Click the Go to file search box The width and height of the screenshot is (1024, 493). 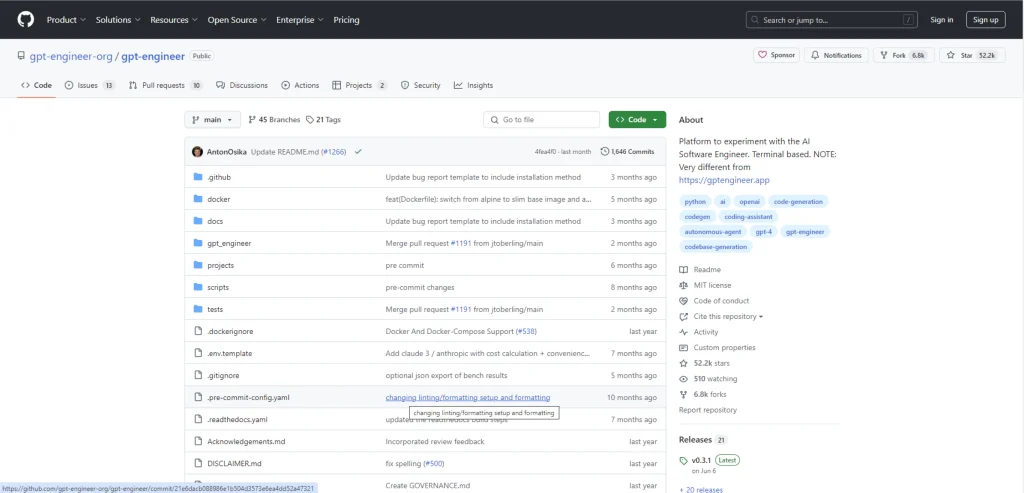(541, 119)
